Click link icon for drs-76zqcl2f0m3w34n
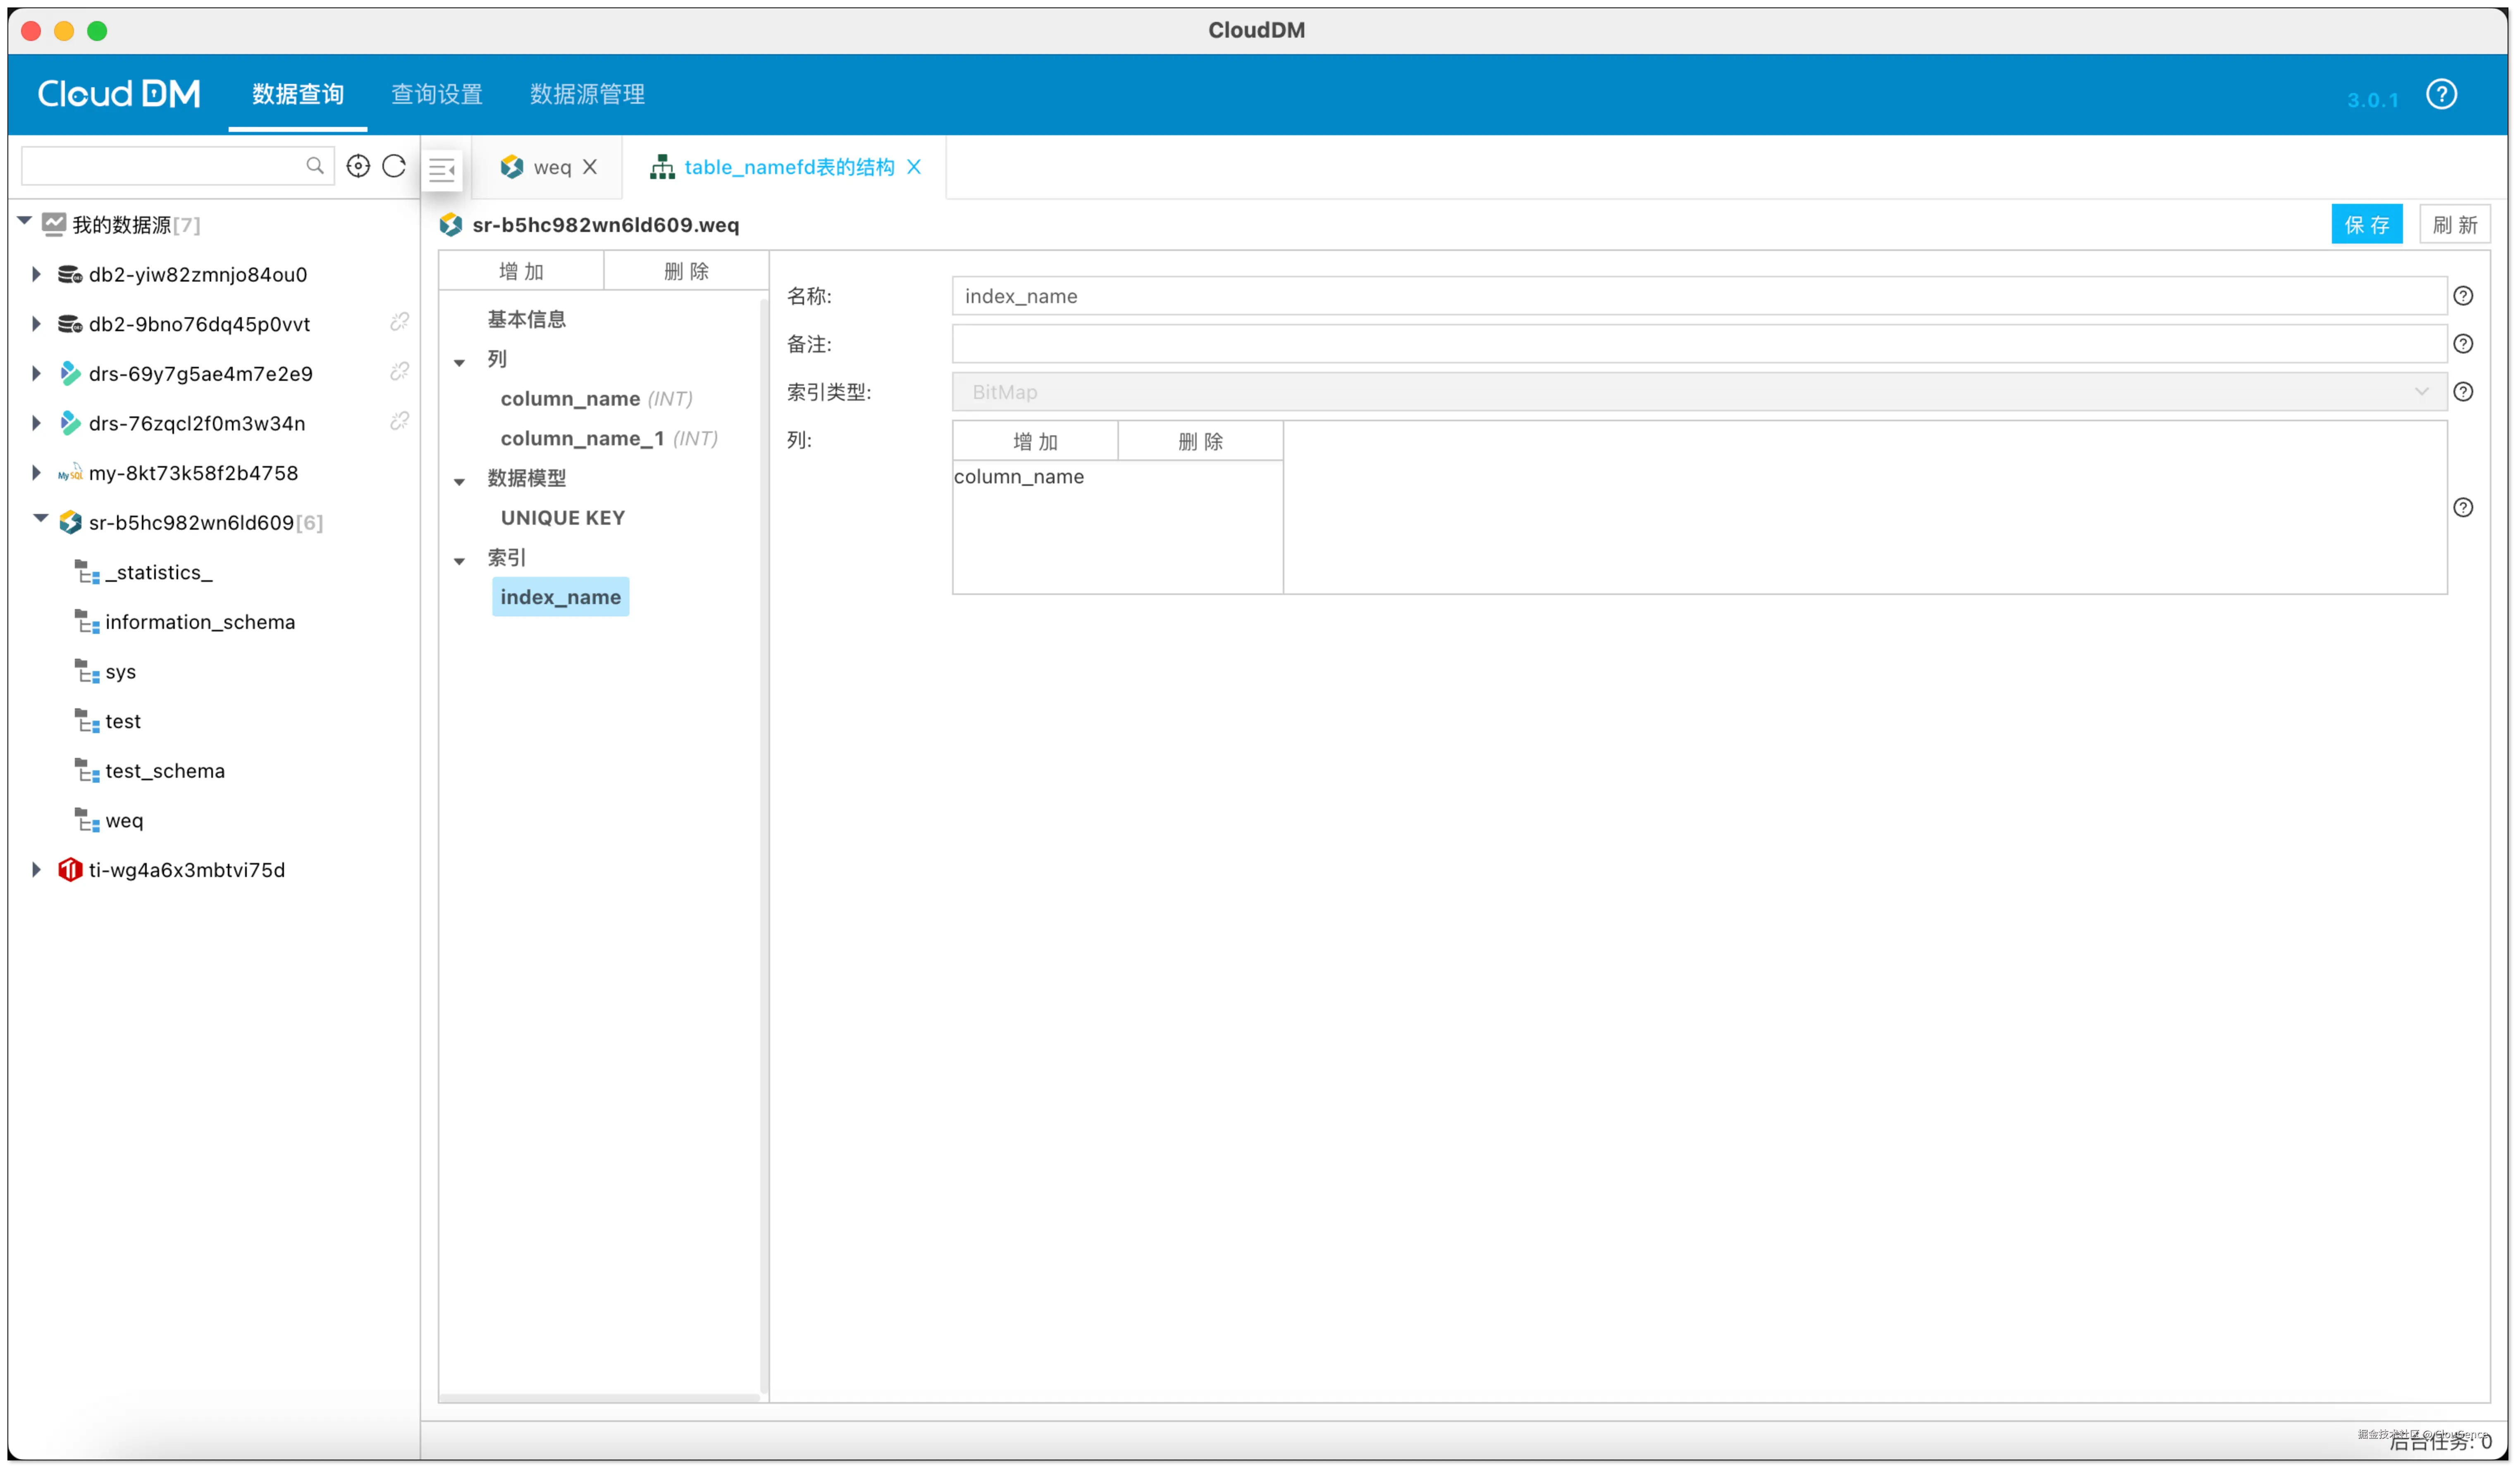 pyautogui.click(x=400, y=421)
